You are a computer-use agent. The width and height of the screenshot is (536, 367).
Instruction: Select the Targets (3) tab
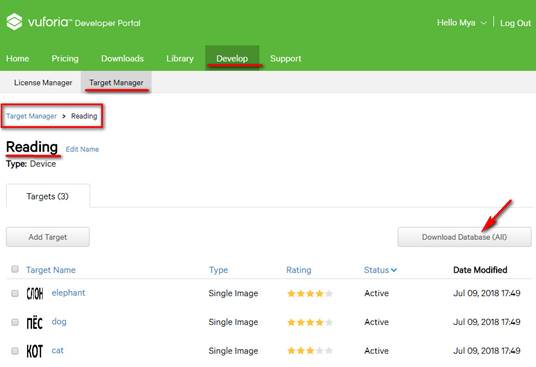point(48,196)
